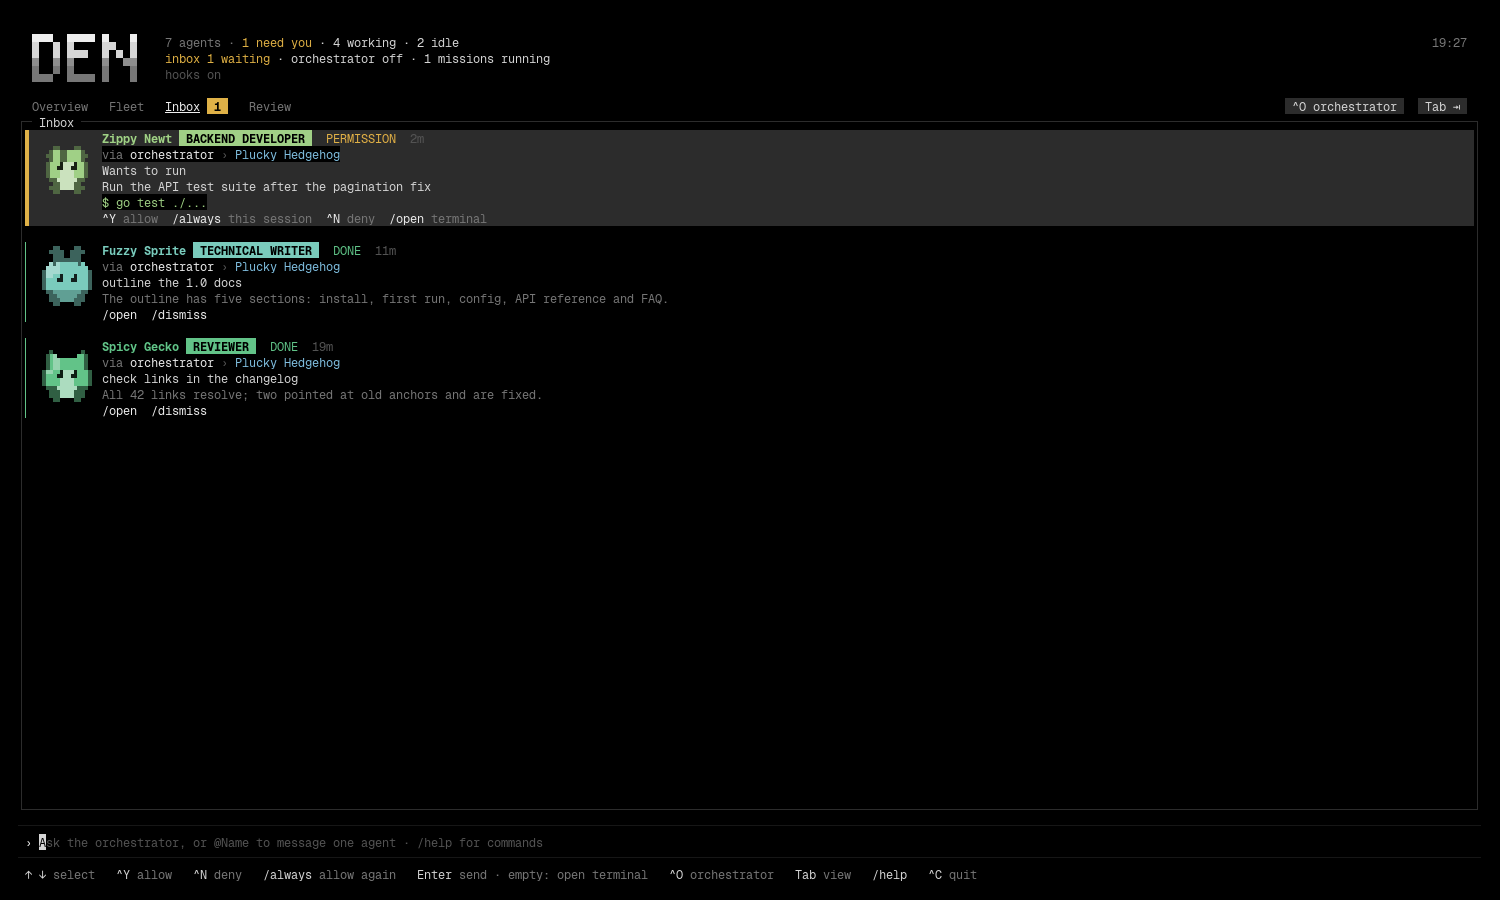Choose /always this session for Zippy Newt
Image resolution: width=1500 pixels, height=900 pixels.
[242, 219]
